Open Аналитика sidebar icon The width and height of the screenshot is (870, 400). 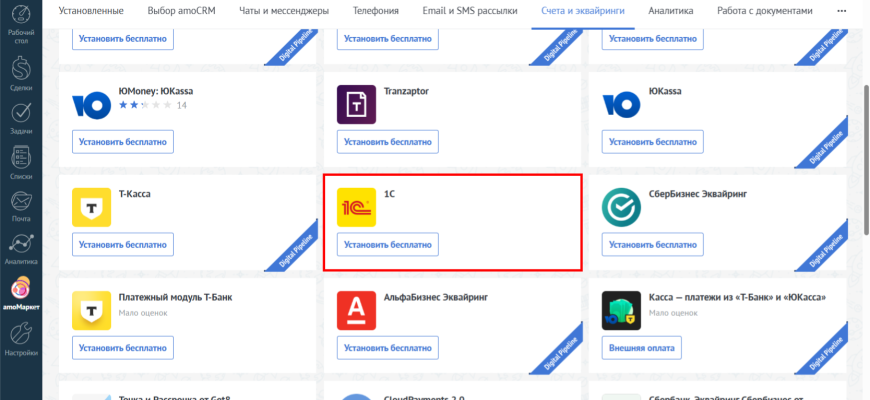click(x=20, y=248)
